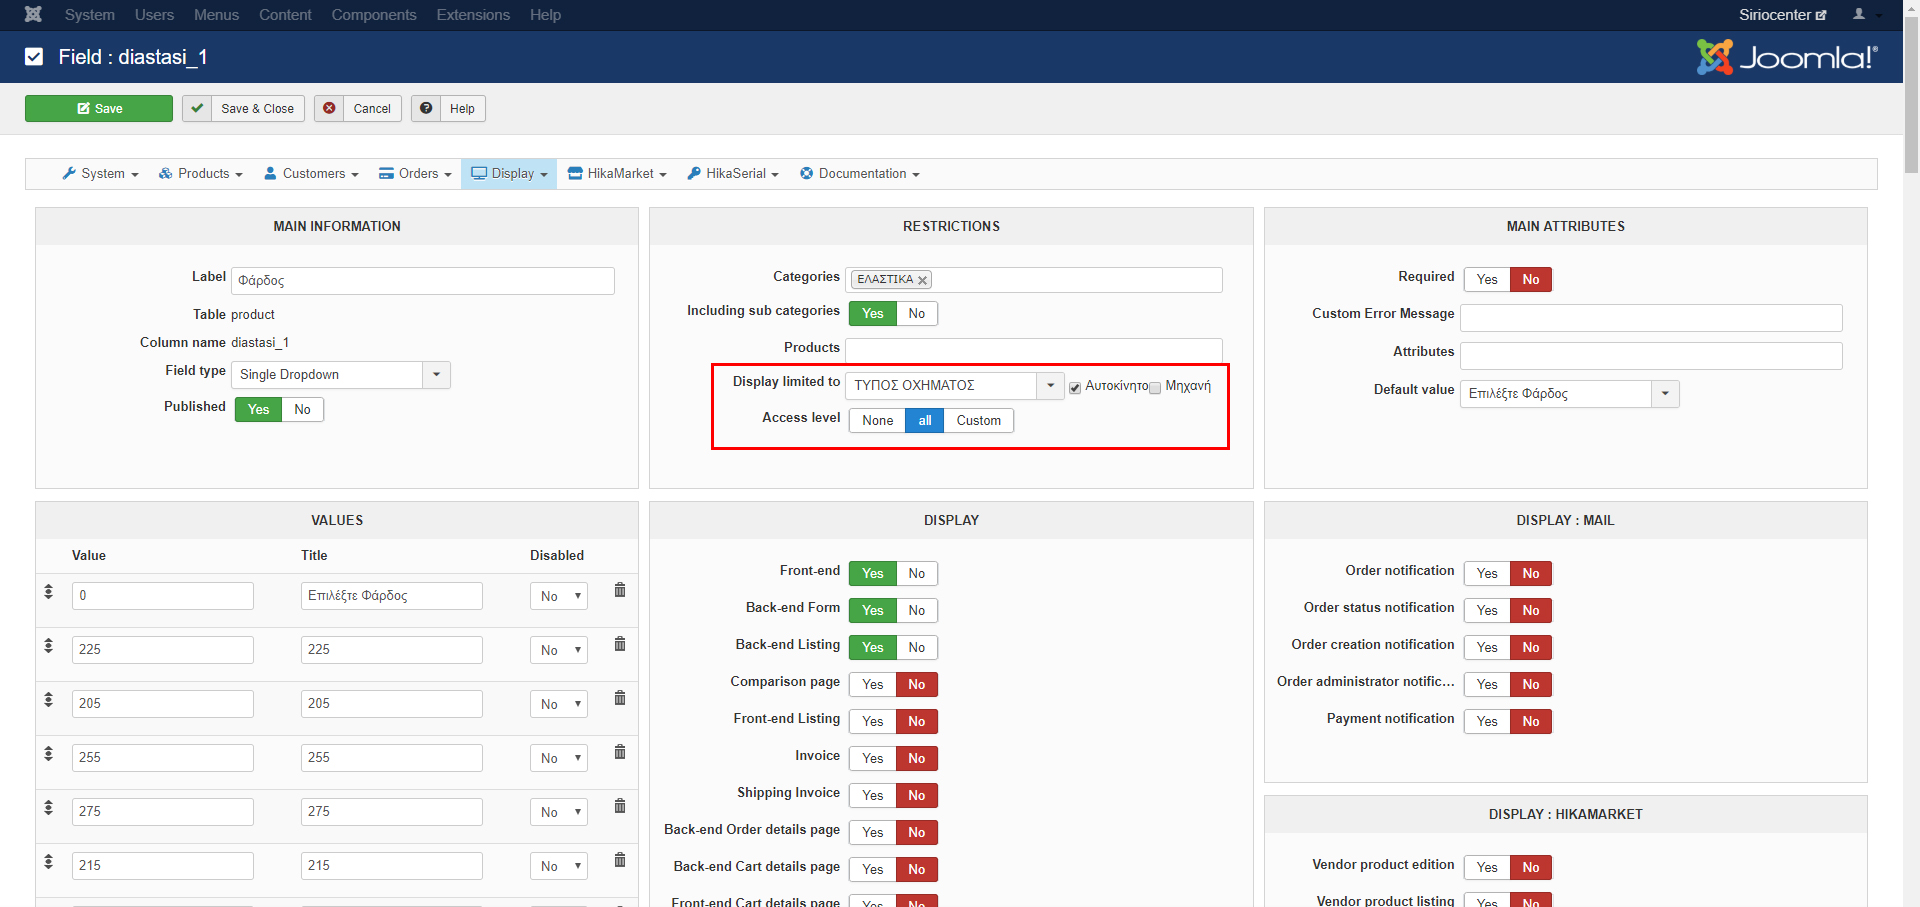Open Disabled dropdown for value 205 row

pyautogui.click(x=559, y=705)
